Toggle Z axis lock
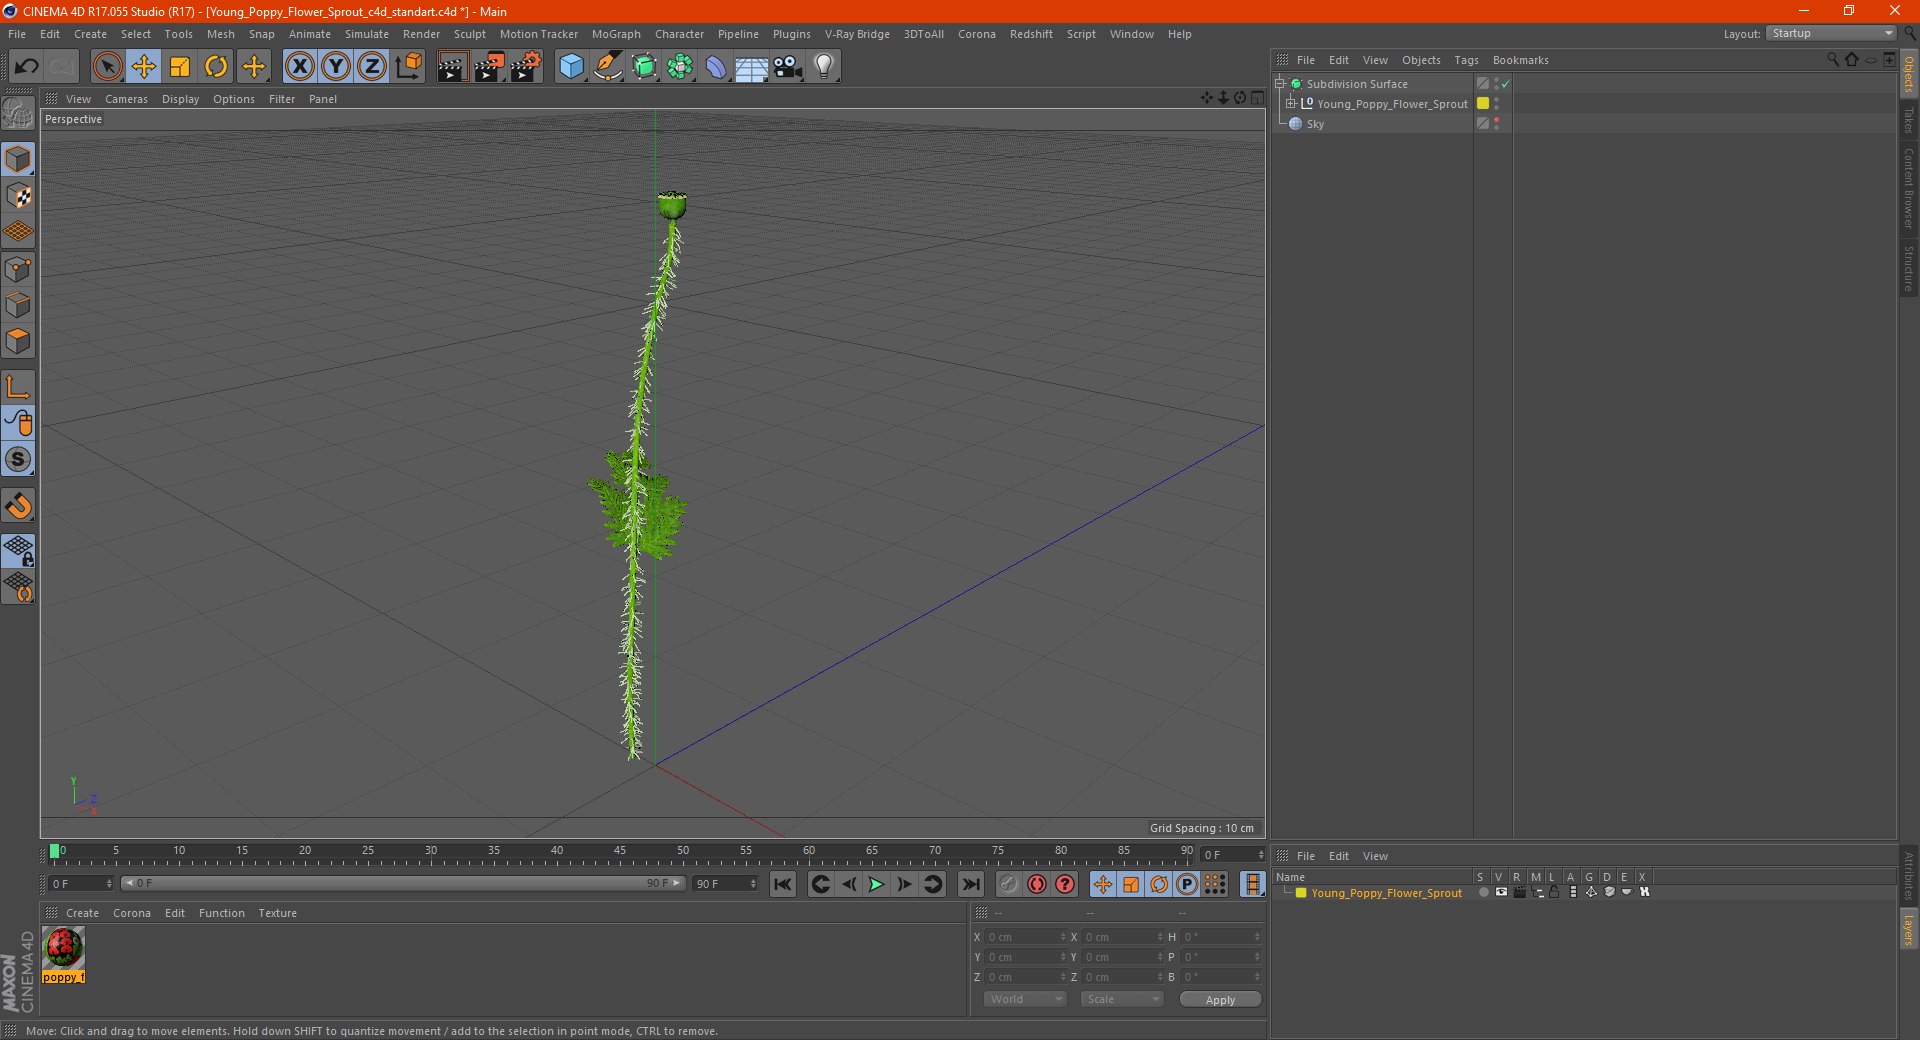The width and height of the screenshot is (1920, 1040). 372,67
